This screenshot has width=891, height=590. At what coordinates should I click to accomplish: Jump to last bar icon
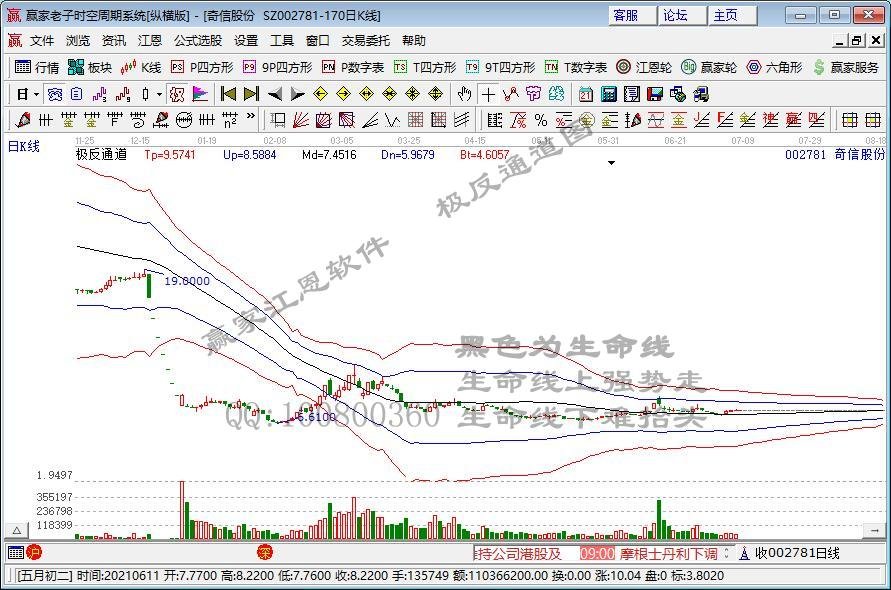click(x=251, y=94)
